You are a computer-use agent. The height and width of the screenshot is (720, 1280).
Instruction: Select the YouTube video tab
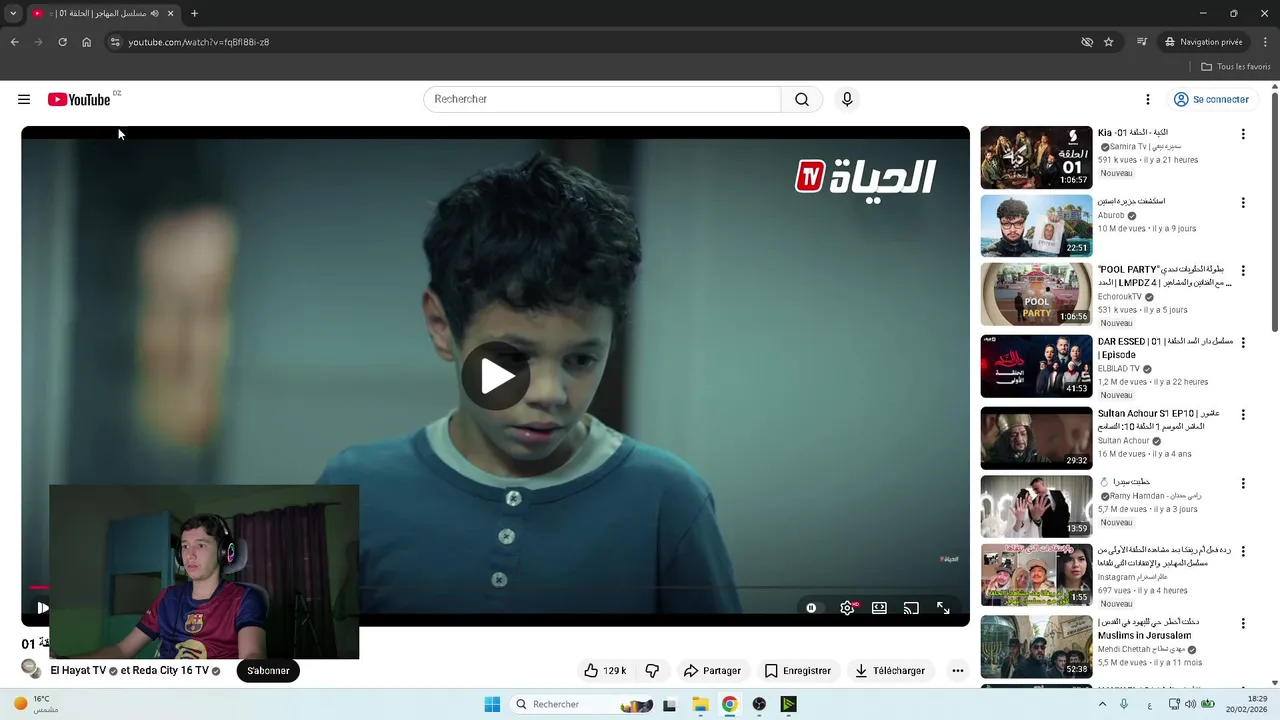click(103, 13)
